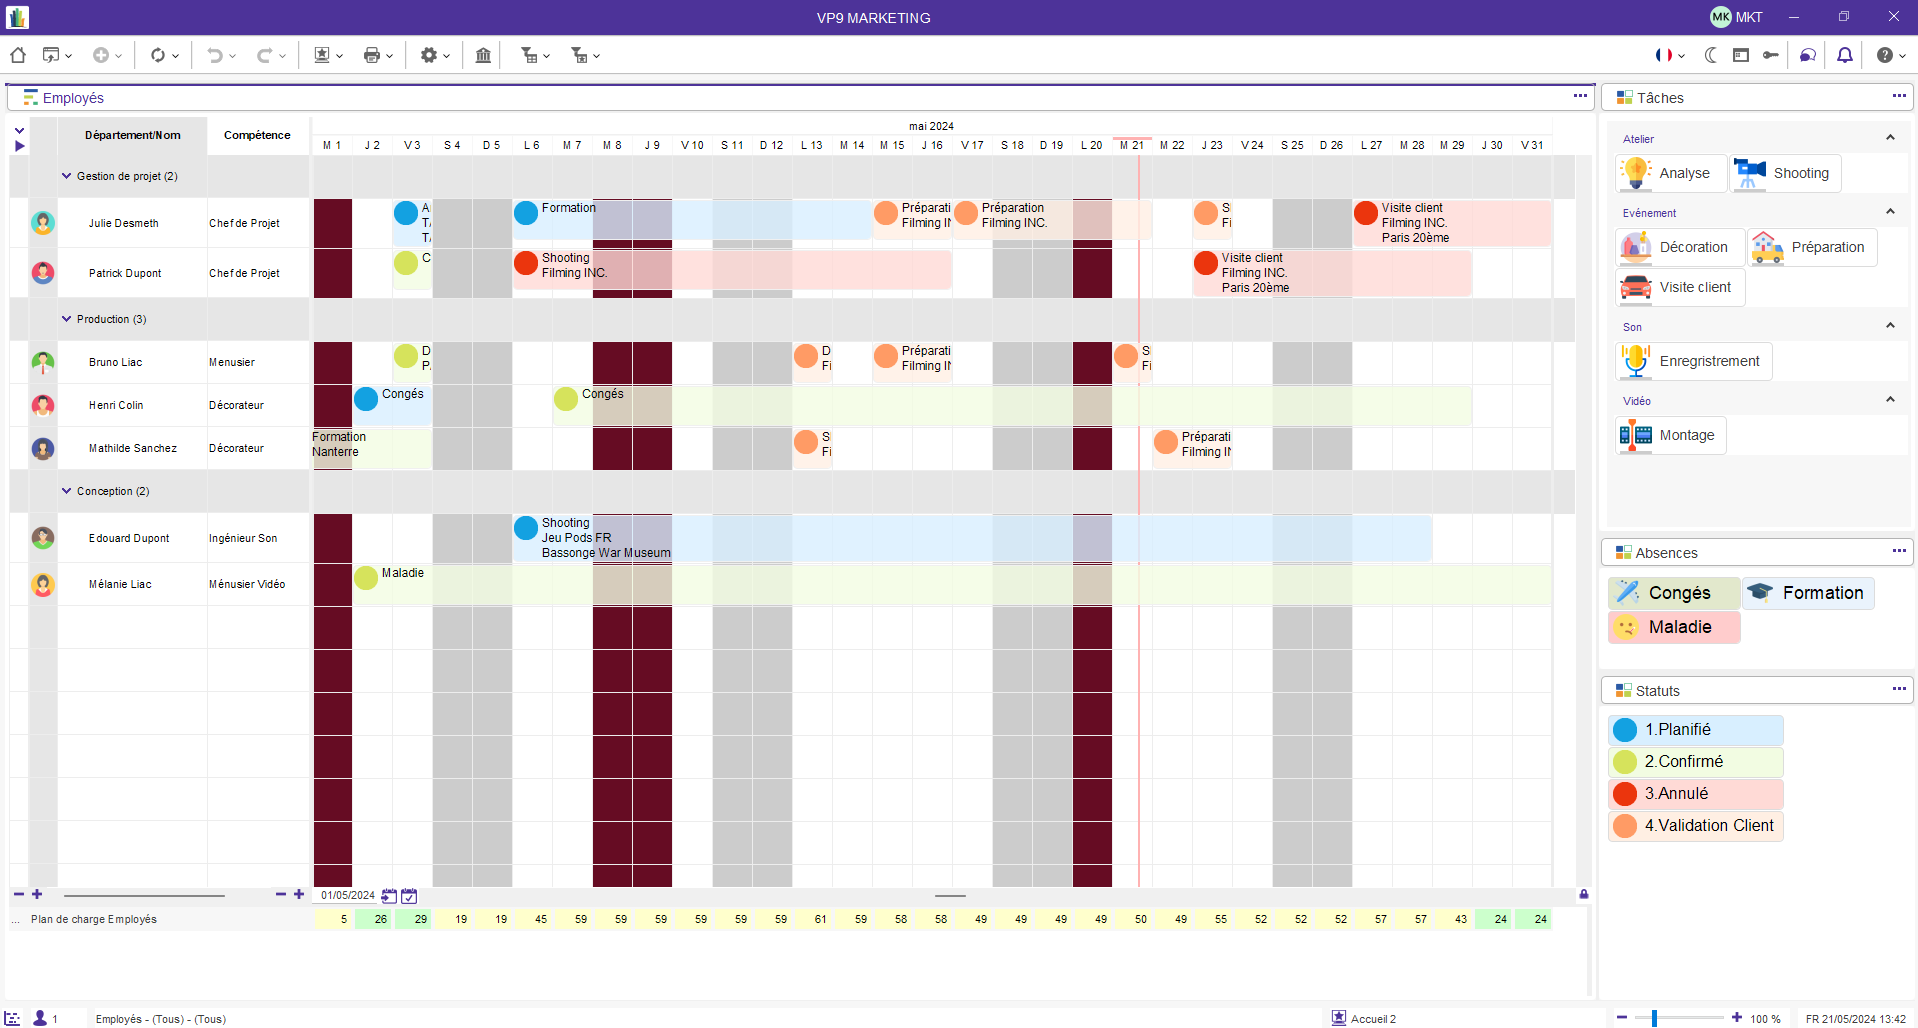
Task: Click the filter-with-star icon in toolbar
Action: tap(579, 56)
